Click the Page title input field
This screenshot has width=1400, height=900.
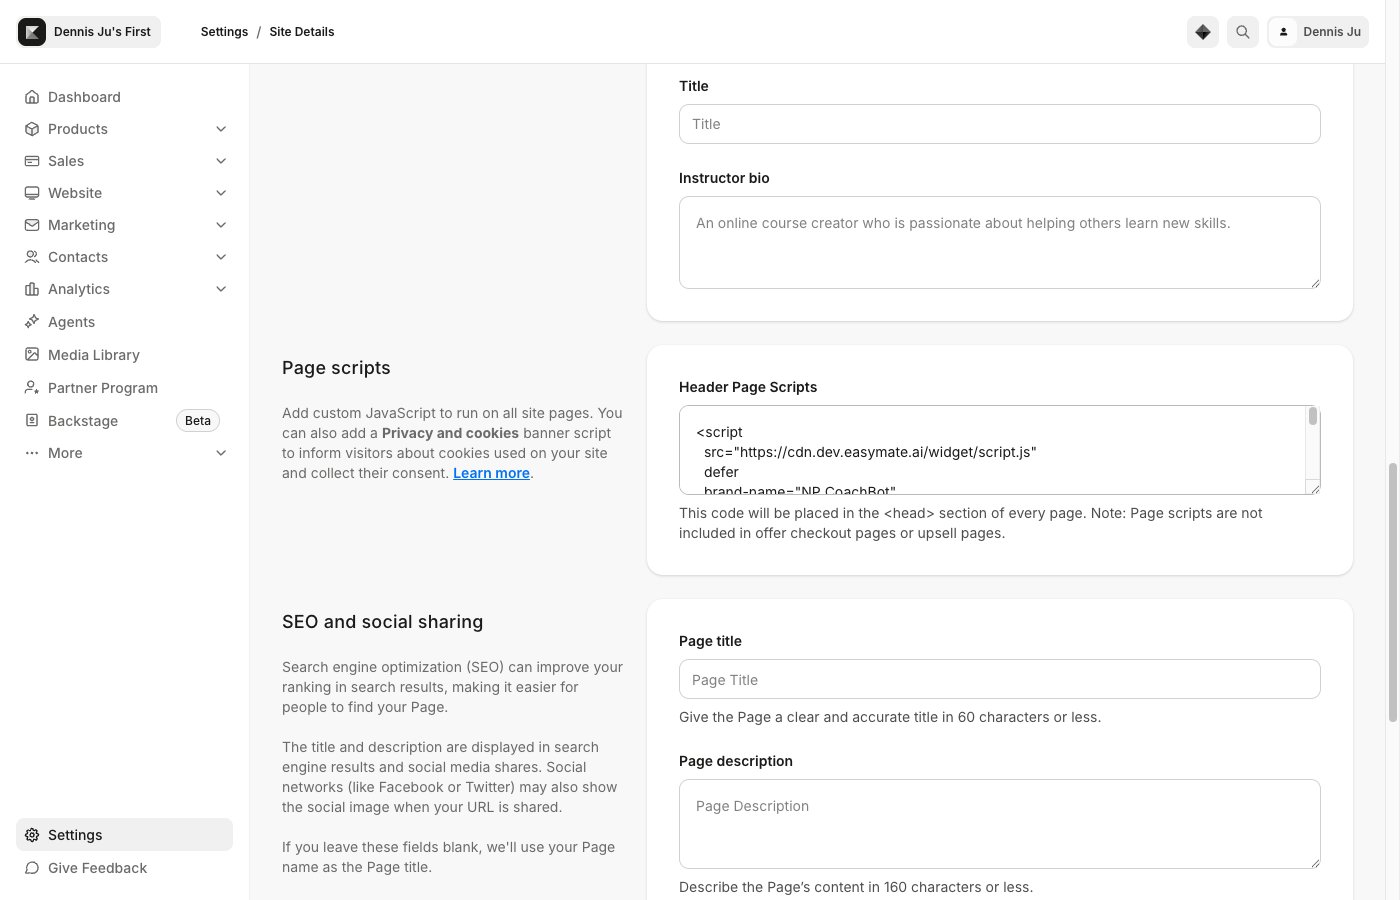click(1000, 679)
